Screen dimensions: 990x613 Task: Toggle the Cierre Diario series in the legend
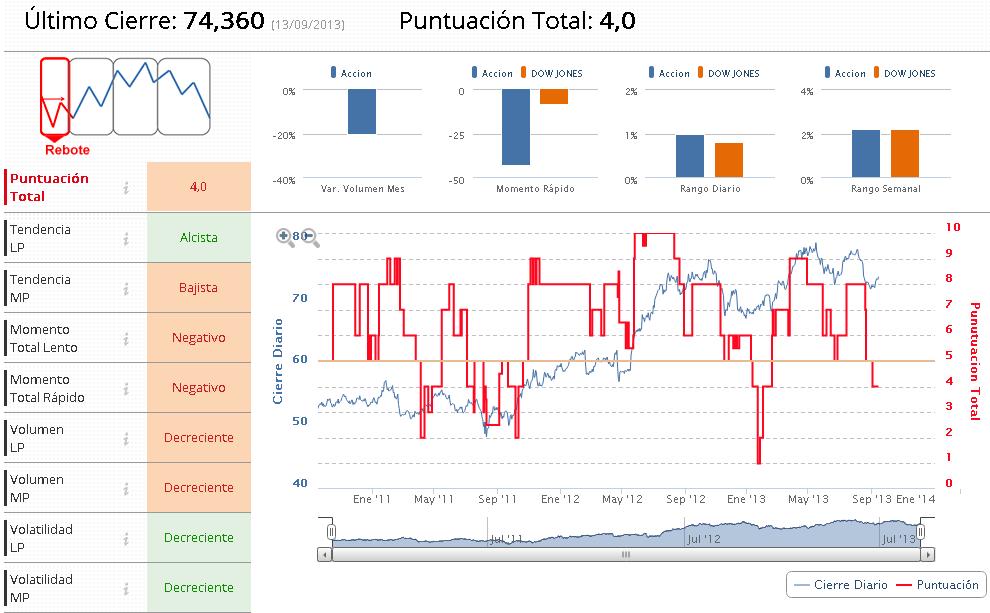point(840,585)
